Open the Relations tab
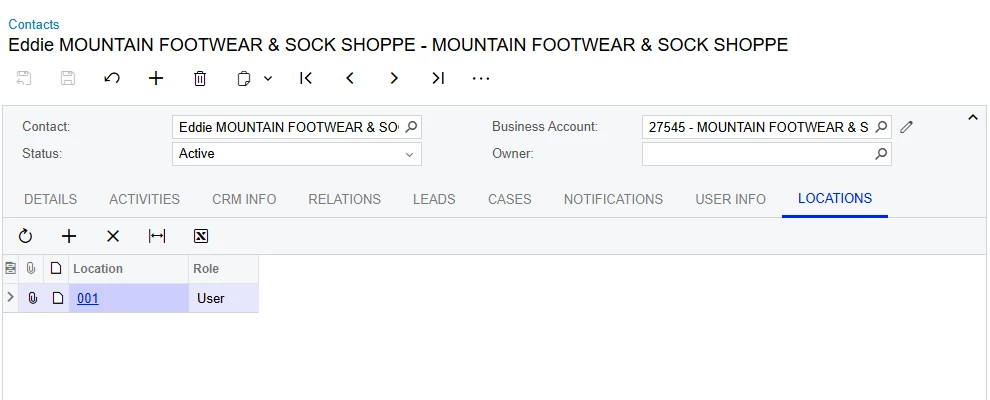The image size is (990, 400). click(345, 199)
